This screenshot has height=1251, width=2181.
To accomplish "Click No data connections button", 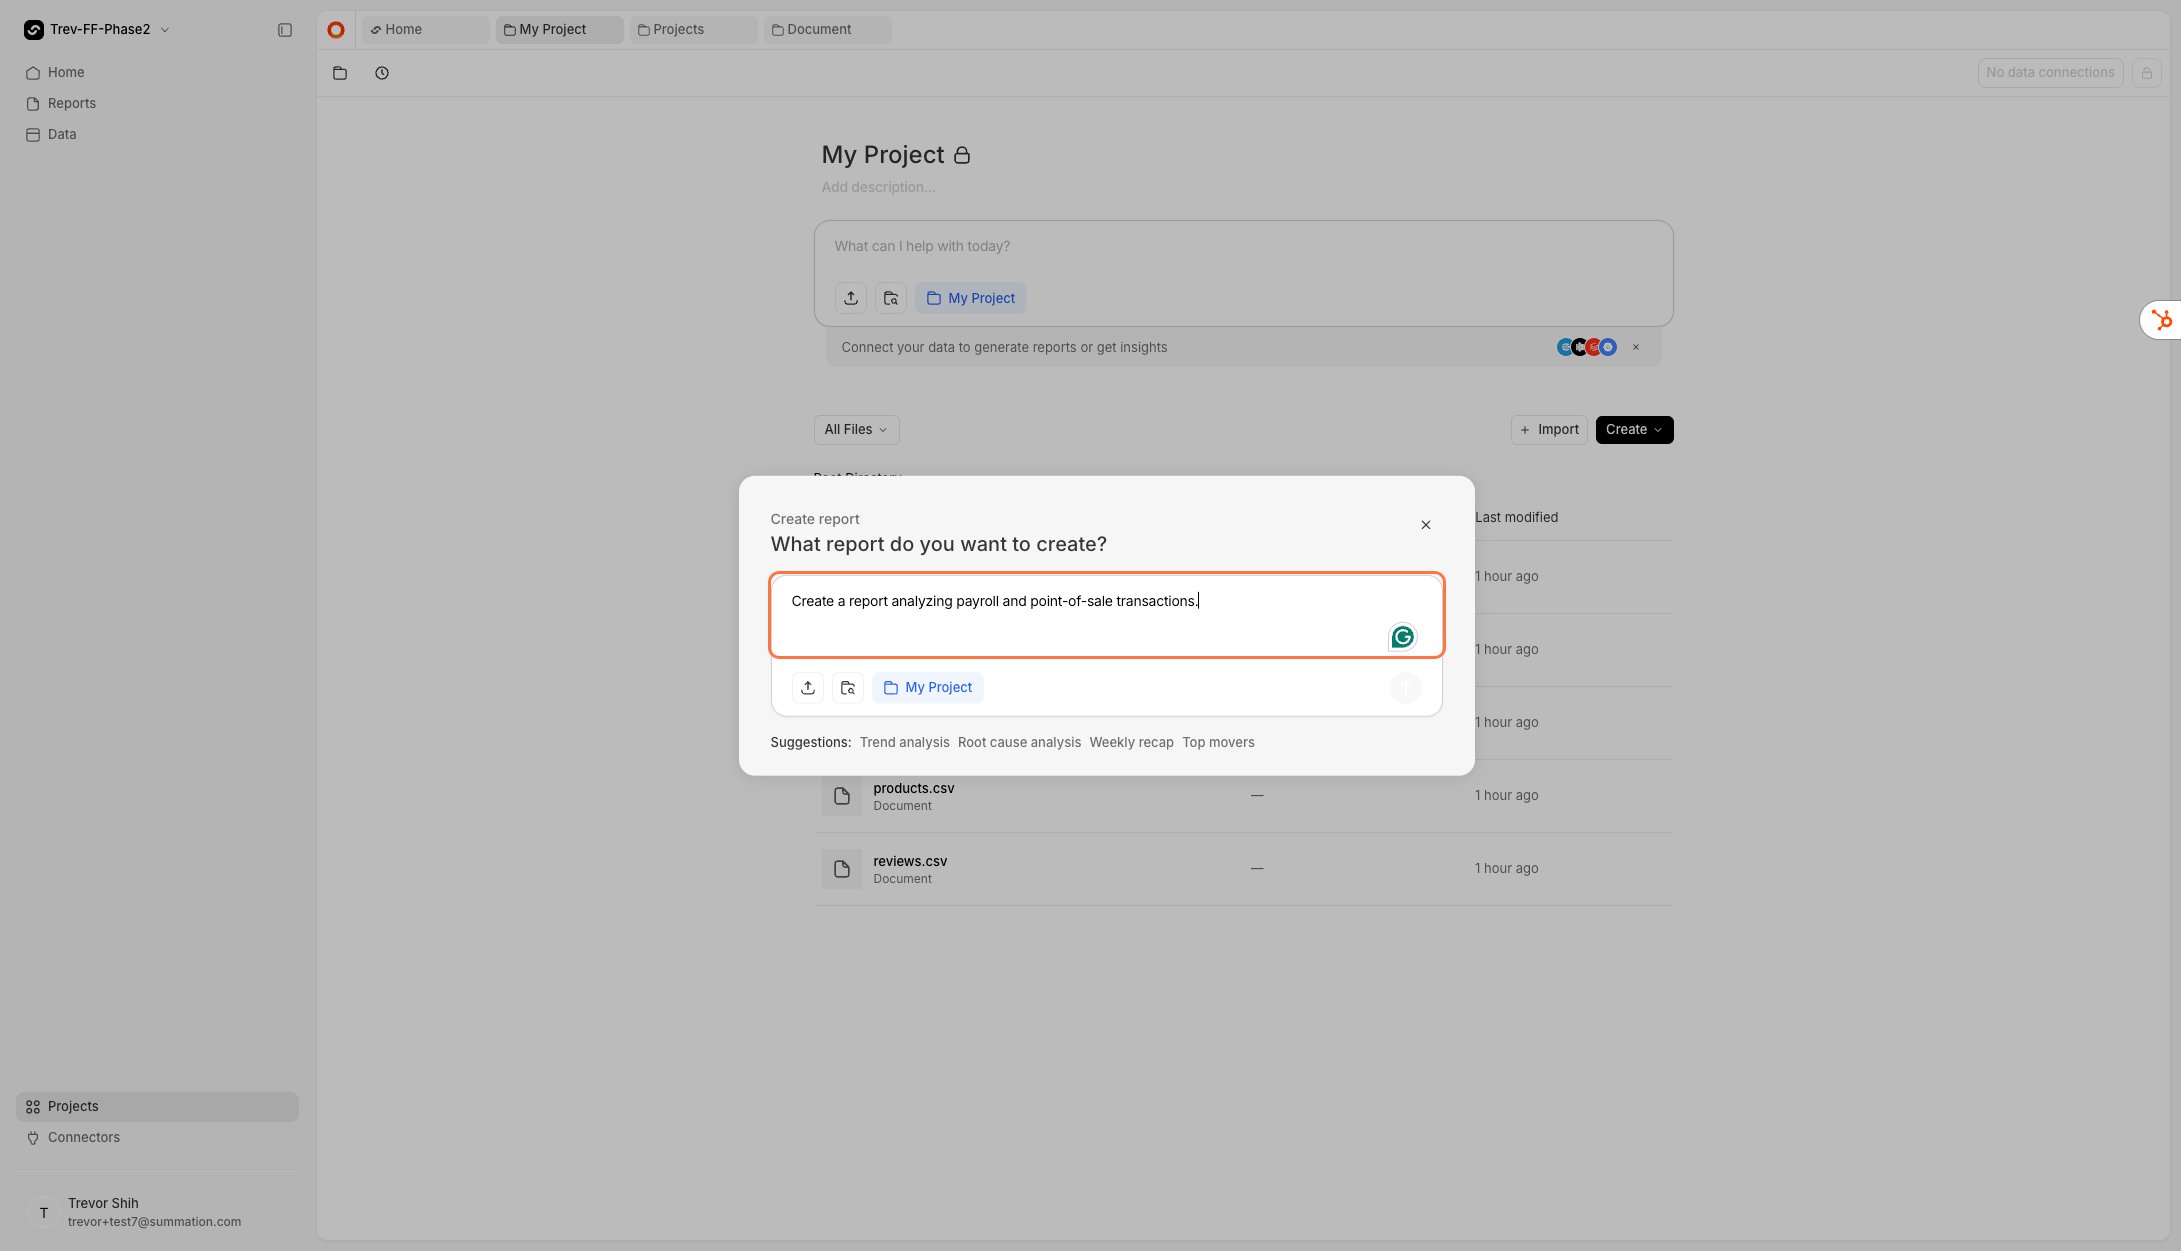I will 2050,73.
